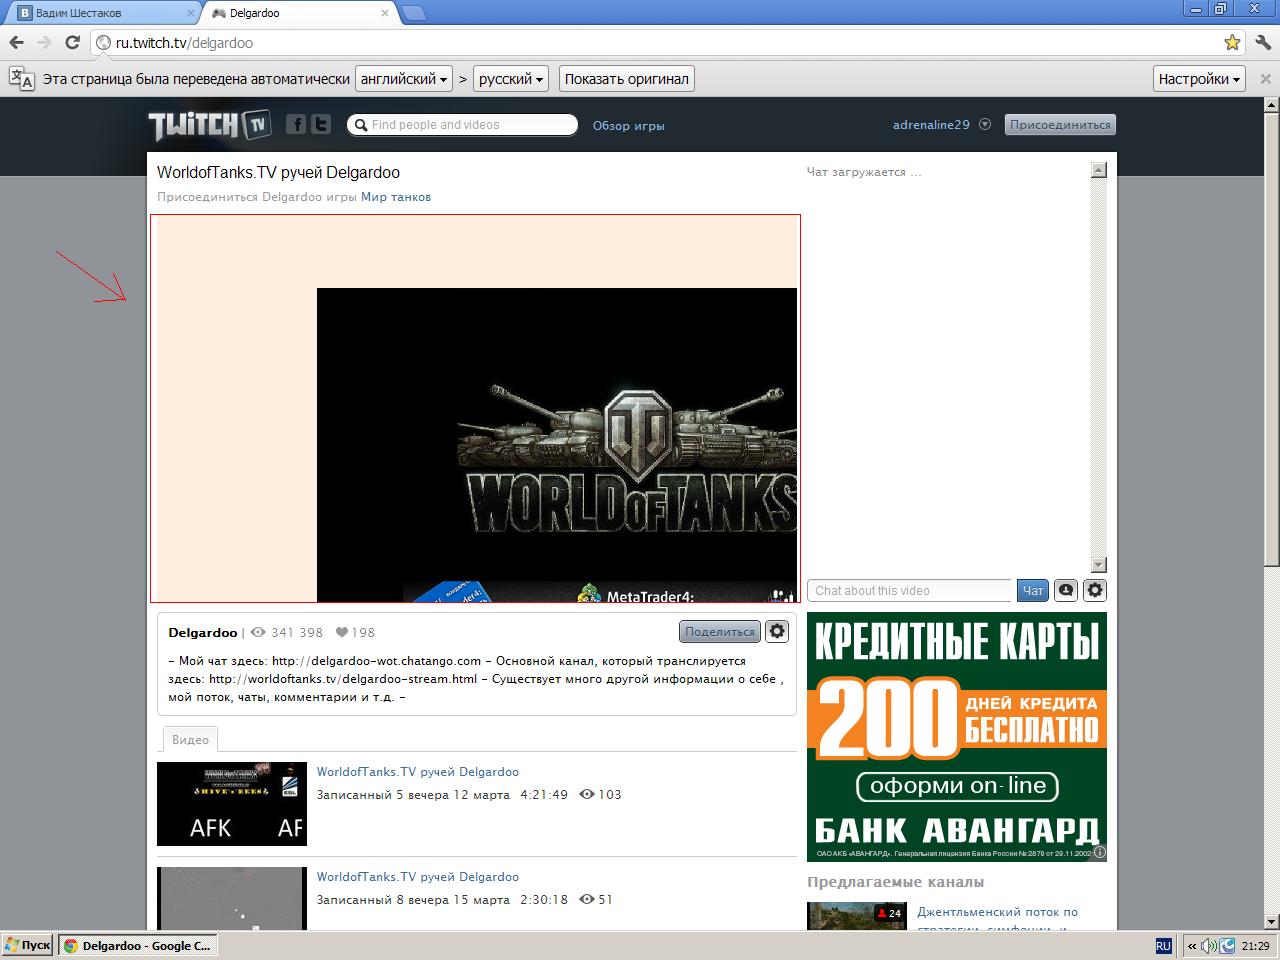Open the Мир танков game link

click(x=396, y=197)
